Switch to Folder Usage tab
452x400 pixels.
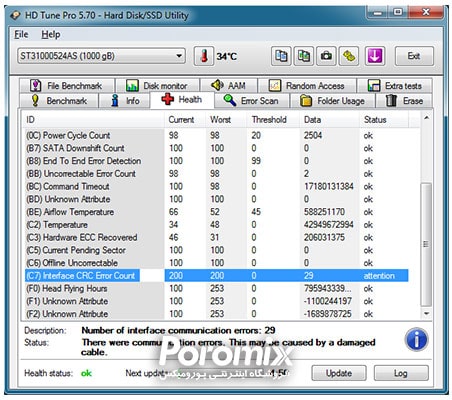(333, 101)
